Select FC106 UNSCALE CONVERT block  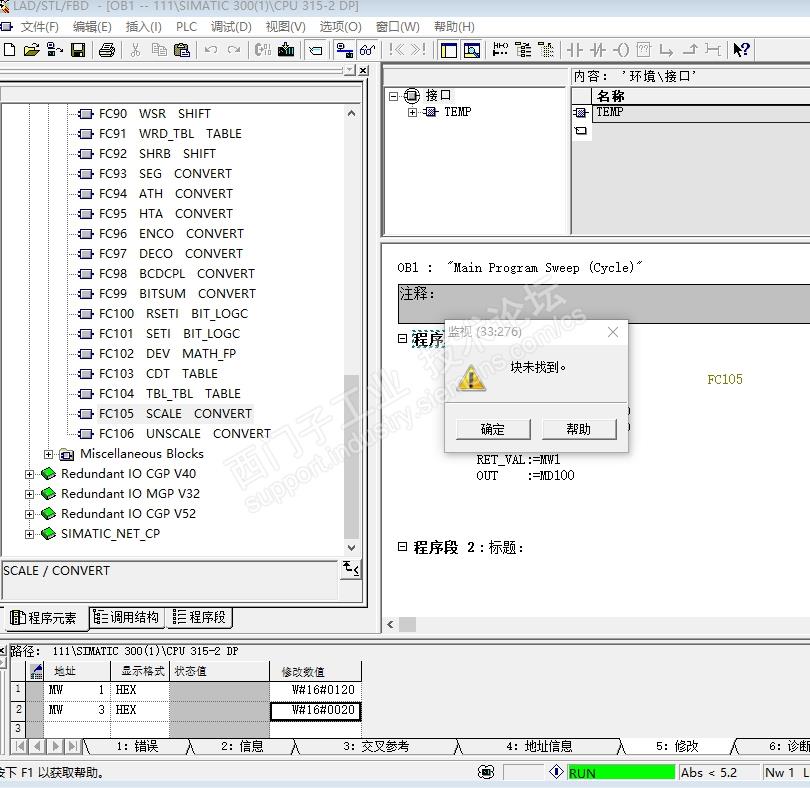pos(184,434)
